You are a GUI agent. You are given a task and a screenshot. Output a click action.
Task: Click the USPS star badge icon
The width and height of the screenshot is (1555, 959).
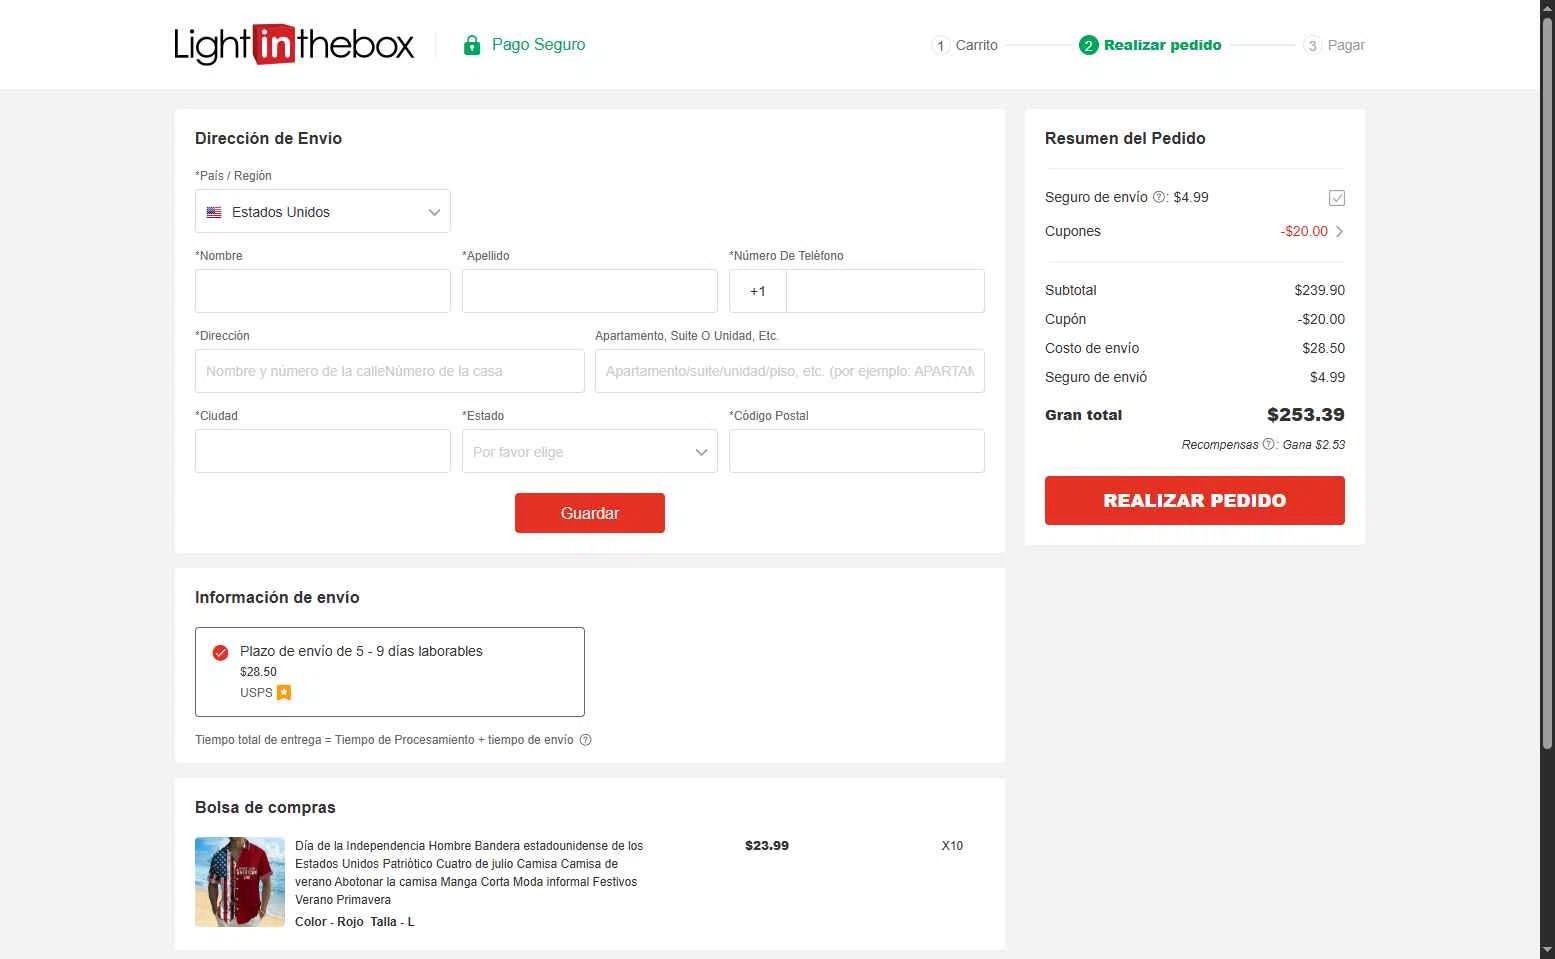[284, 692]
